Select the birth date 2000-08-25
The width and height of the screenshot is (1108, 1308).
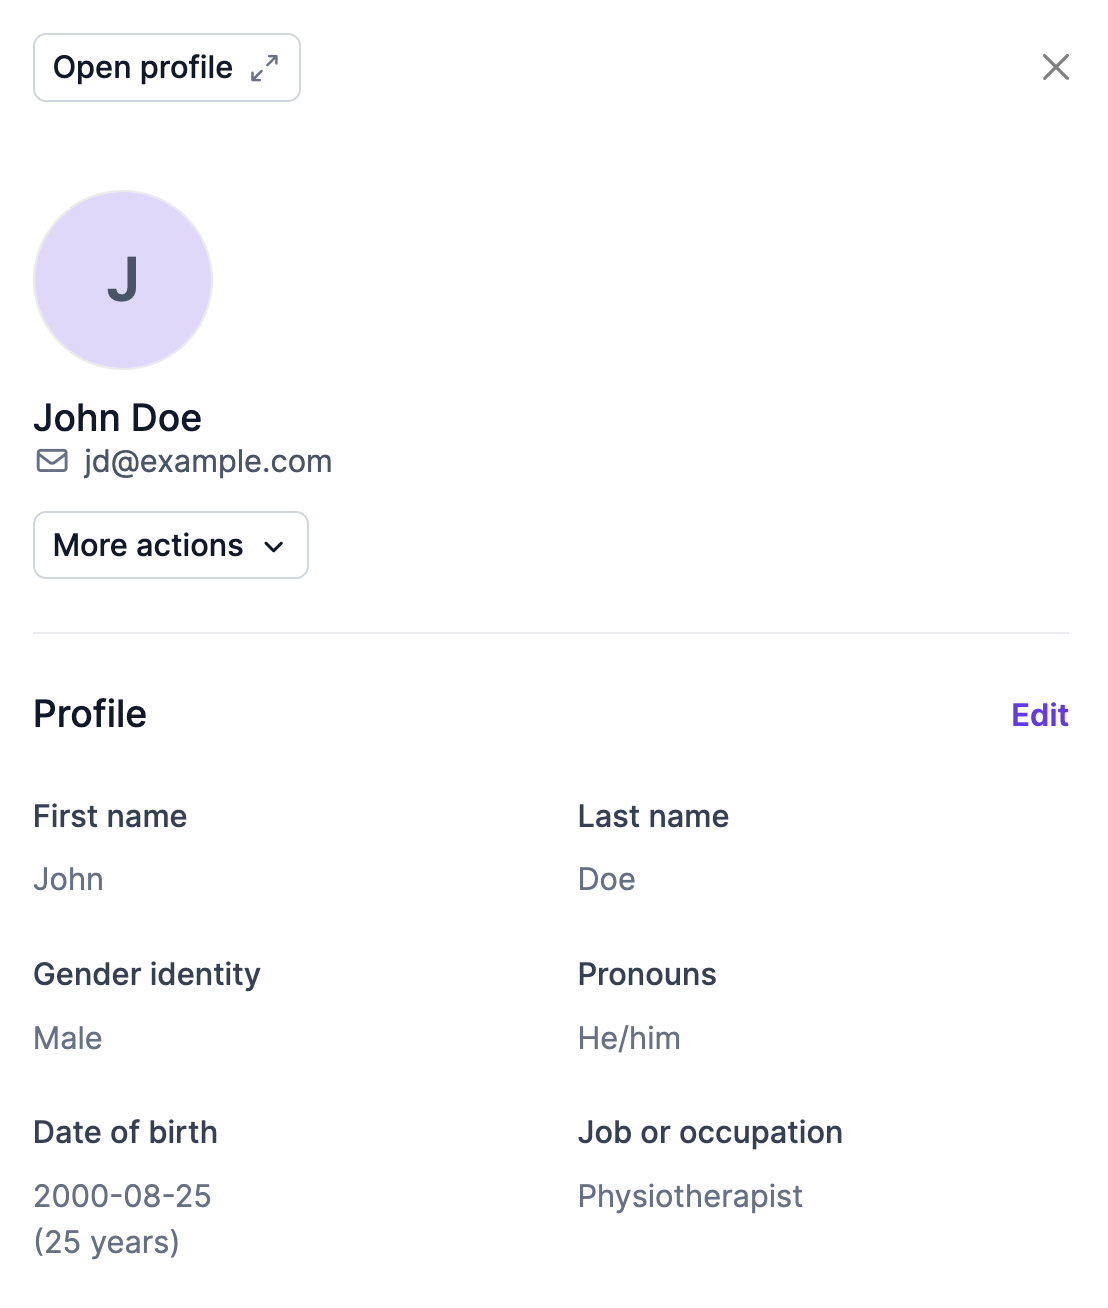coord(122,1196)
